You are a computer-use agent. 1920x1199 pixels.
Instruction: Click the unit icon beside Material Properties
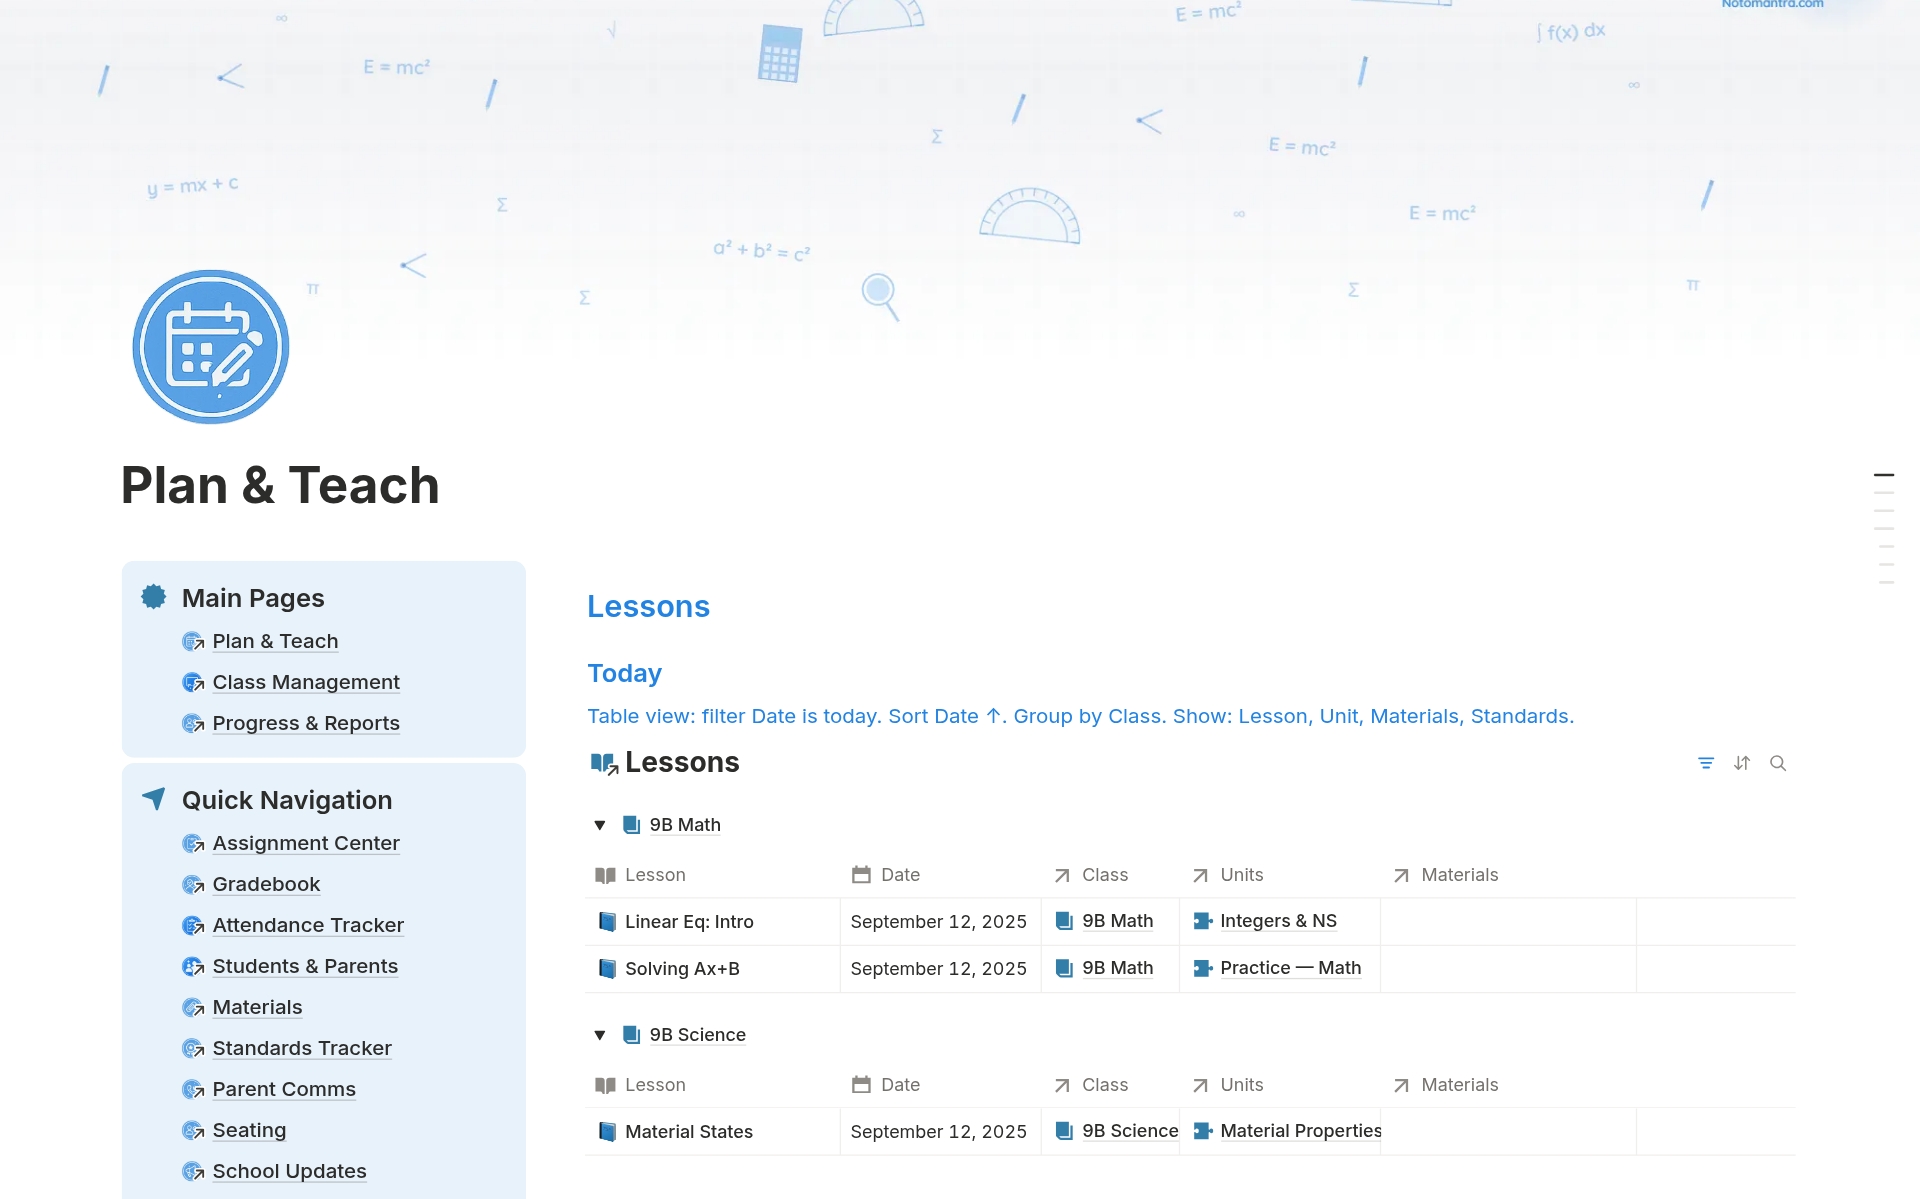[1203, 1131]
